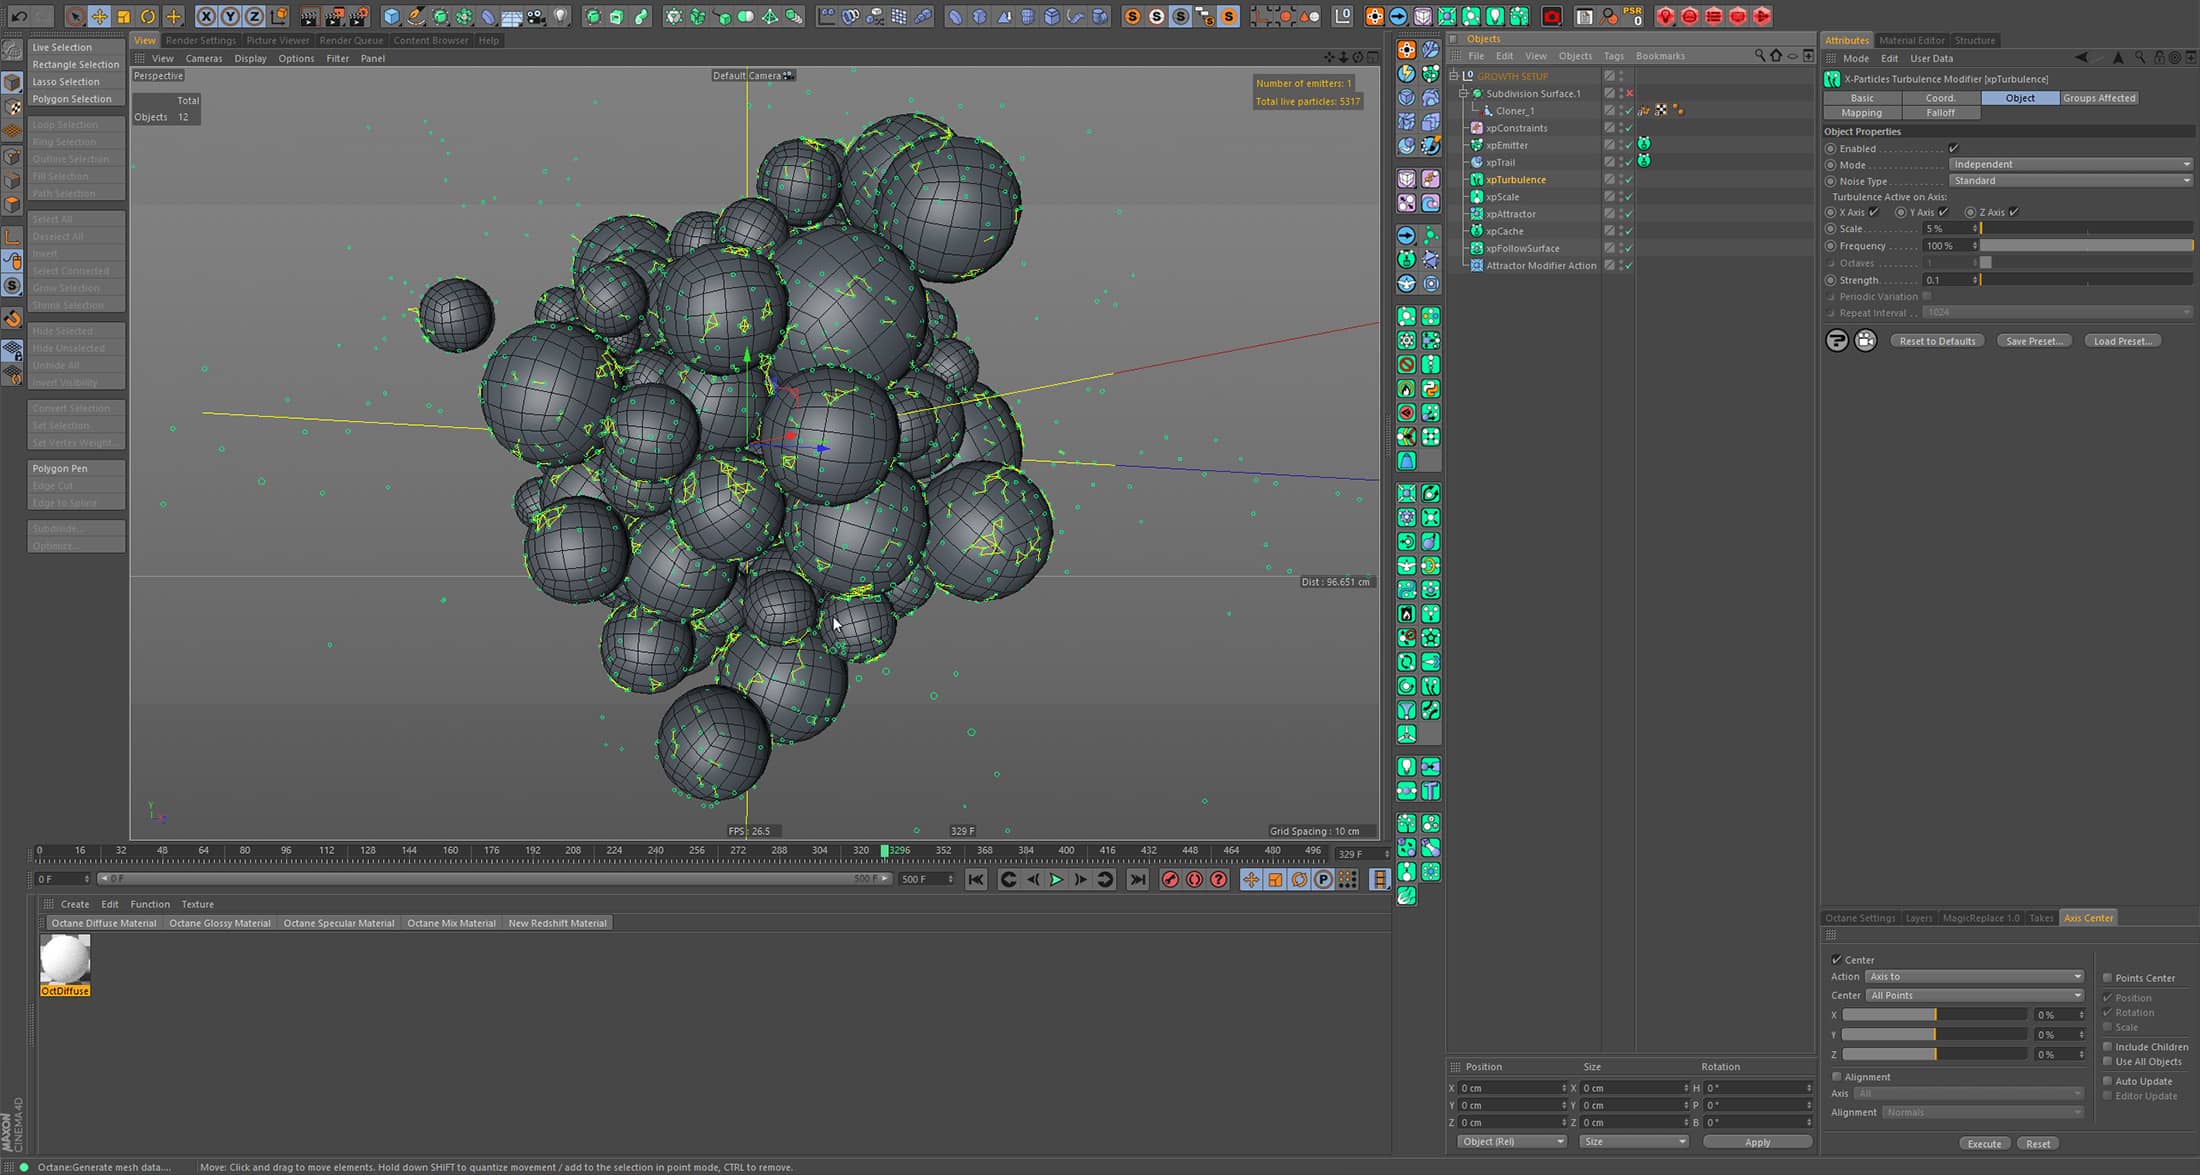Click the search magnifier in Objects panel
Image resolution: width=2200 pixels, height=1175 pixels.
point(1760,56)
